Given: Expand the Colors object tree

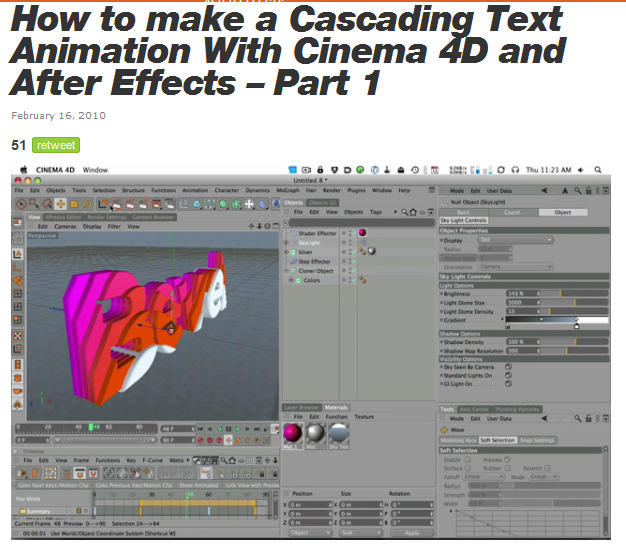Looking at the screenshot, I should coord(291,280).
